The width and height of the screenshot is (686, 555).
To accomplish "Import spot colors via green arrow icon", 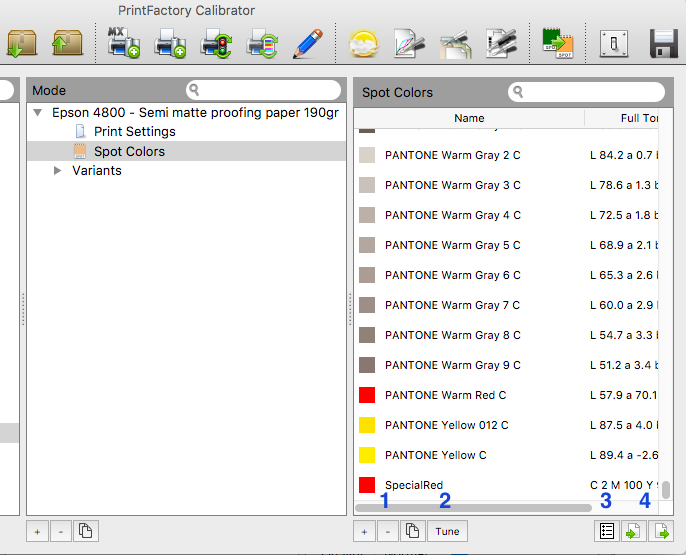I will point(633,531).
